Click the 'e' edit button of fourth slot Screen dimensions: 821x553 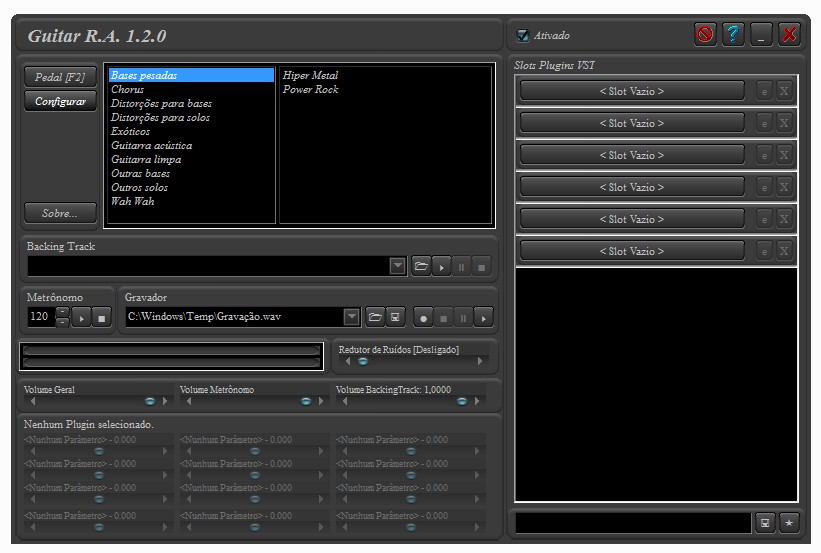point(764,187)
